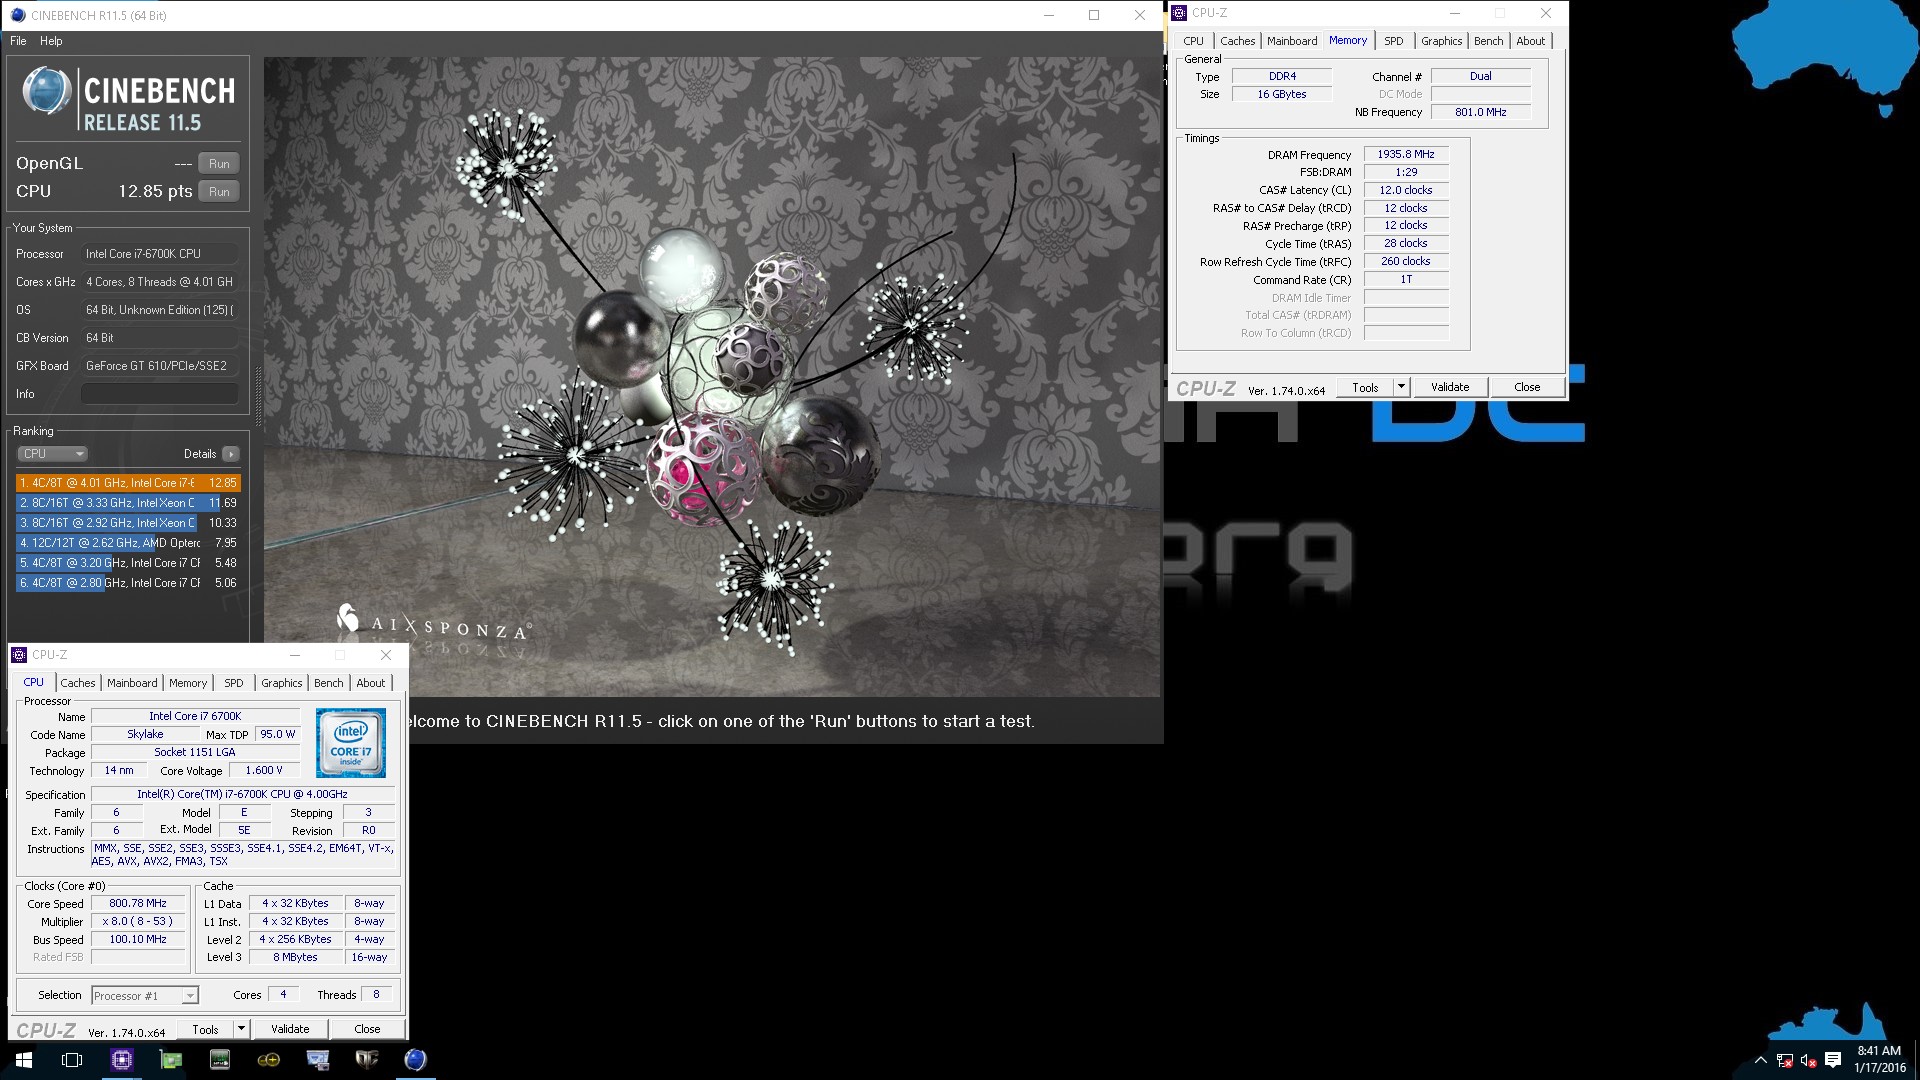Screen dimensions: 1920x1080
Task: Click the muted volume tray icon
Action: pyautogui.click(x=1808, y=1060)
